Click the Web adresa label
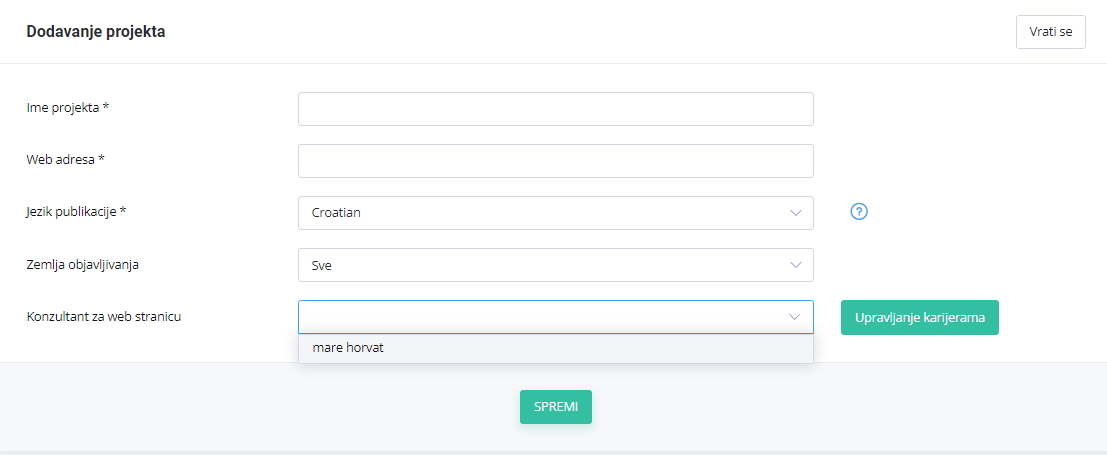The height and width of the screenshot is (455, 1107). pos(66,160)
